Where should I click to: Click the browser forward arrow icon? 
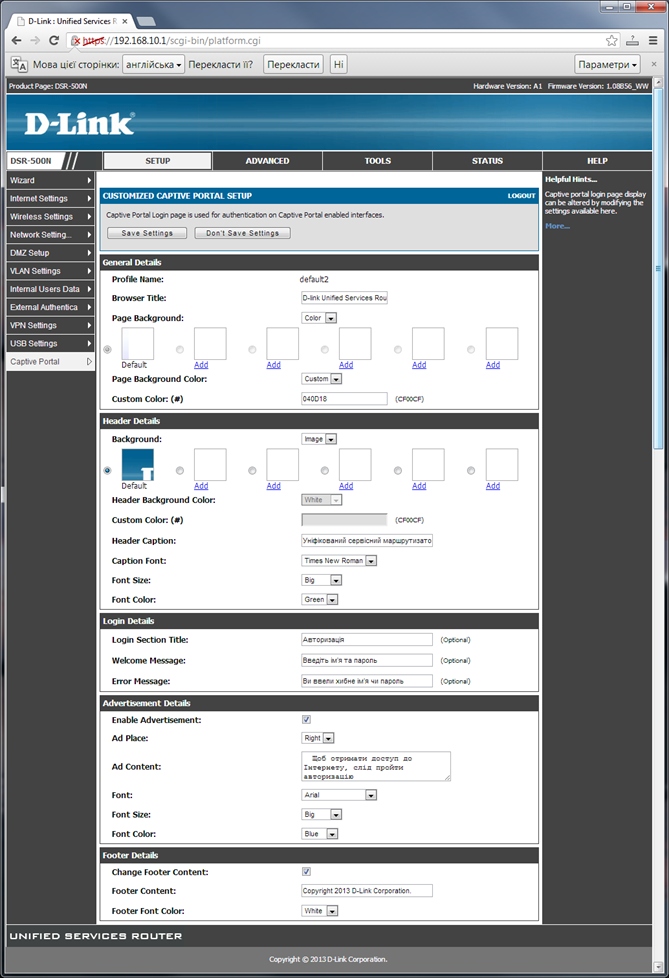tap(36, 40)
